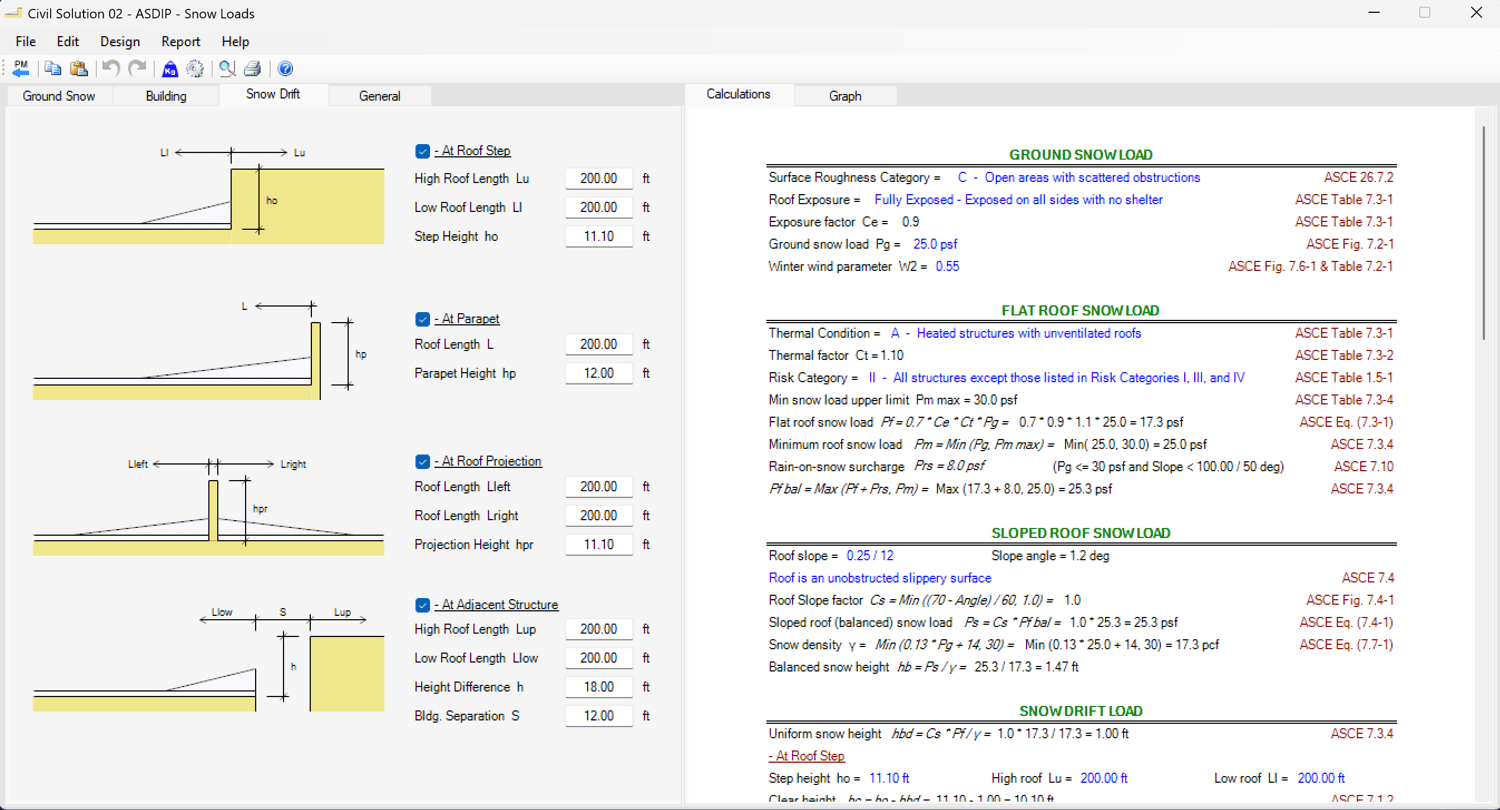Click the 'ASCE Table 1.5-1' reference text
Image resolution: width=1500 pixels, height=810 pixels.
(1344, 378)
